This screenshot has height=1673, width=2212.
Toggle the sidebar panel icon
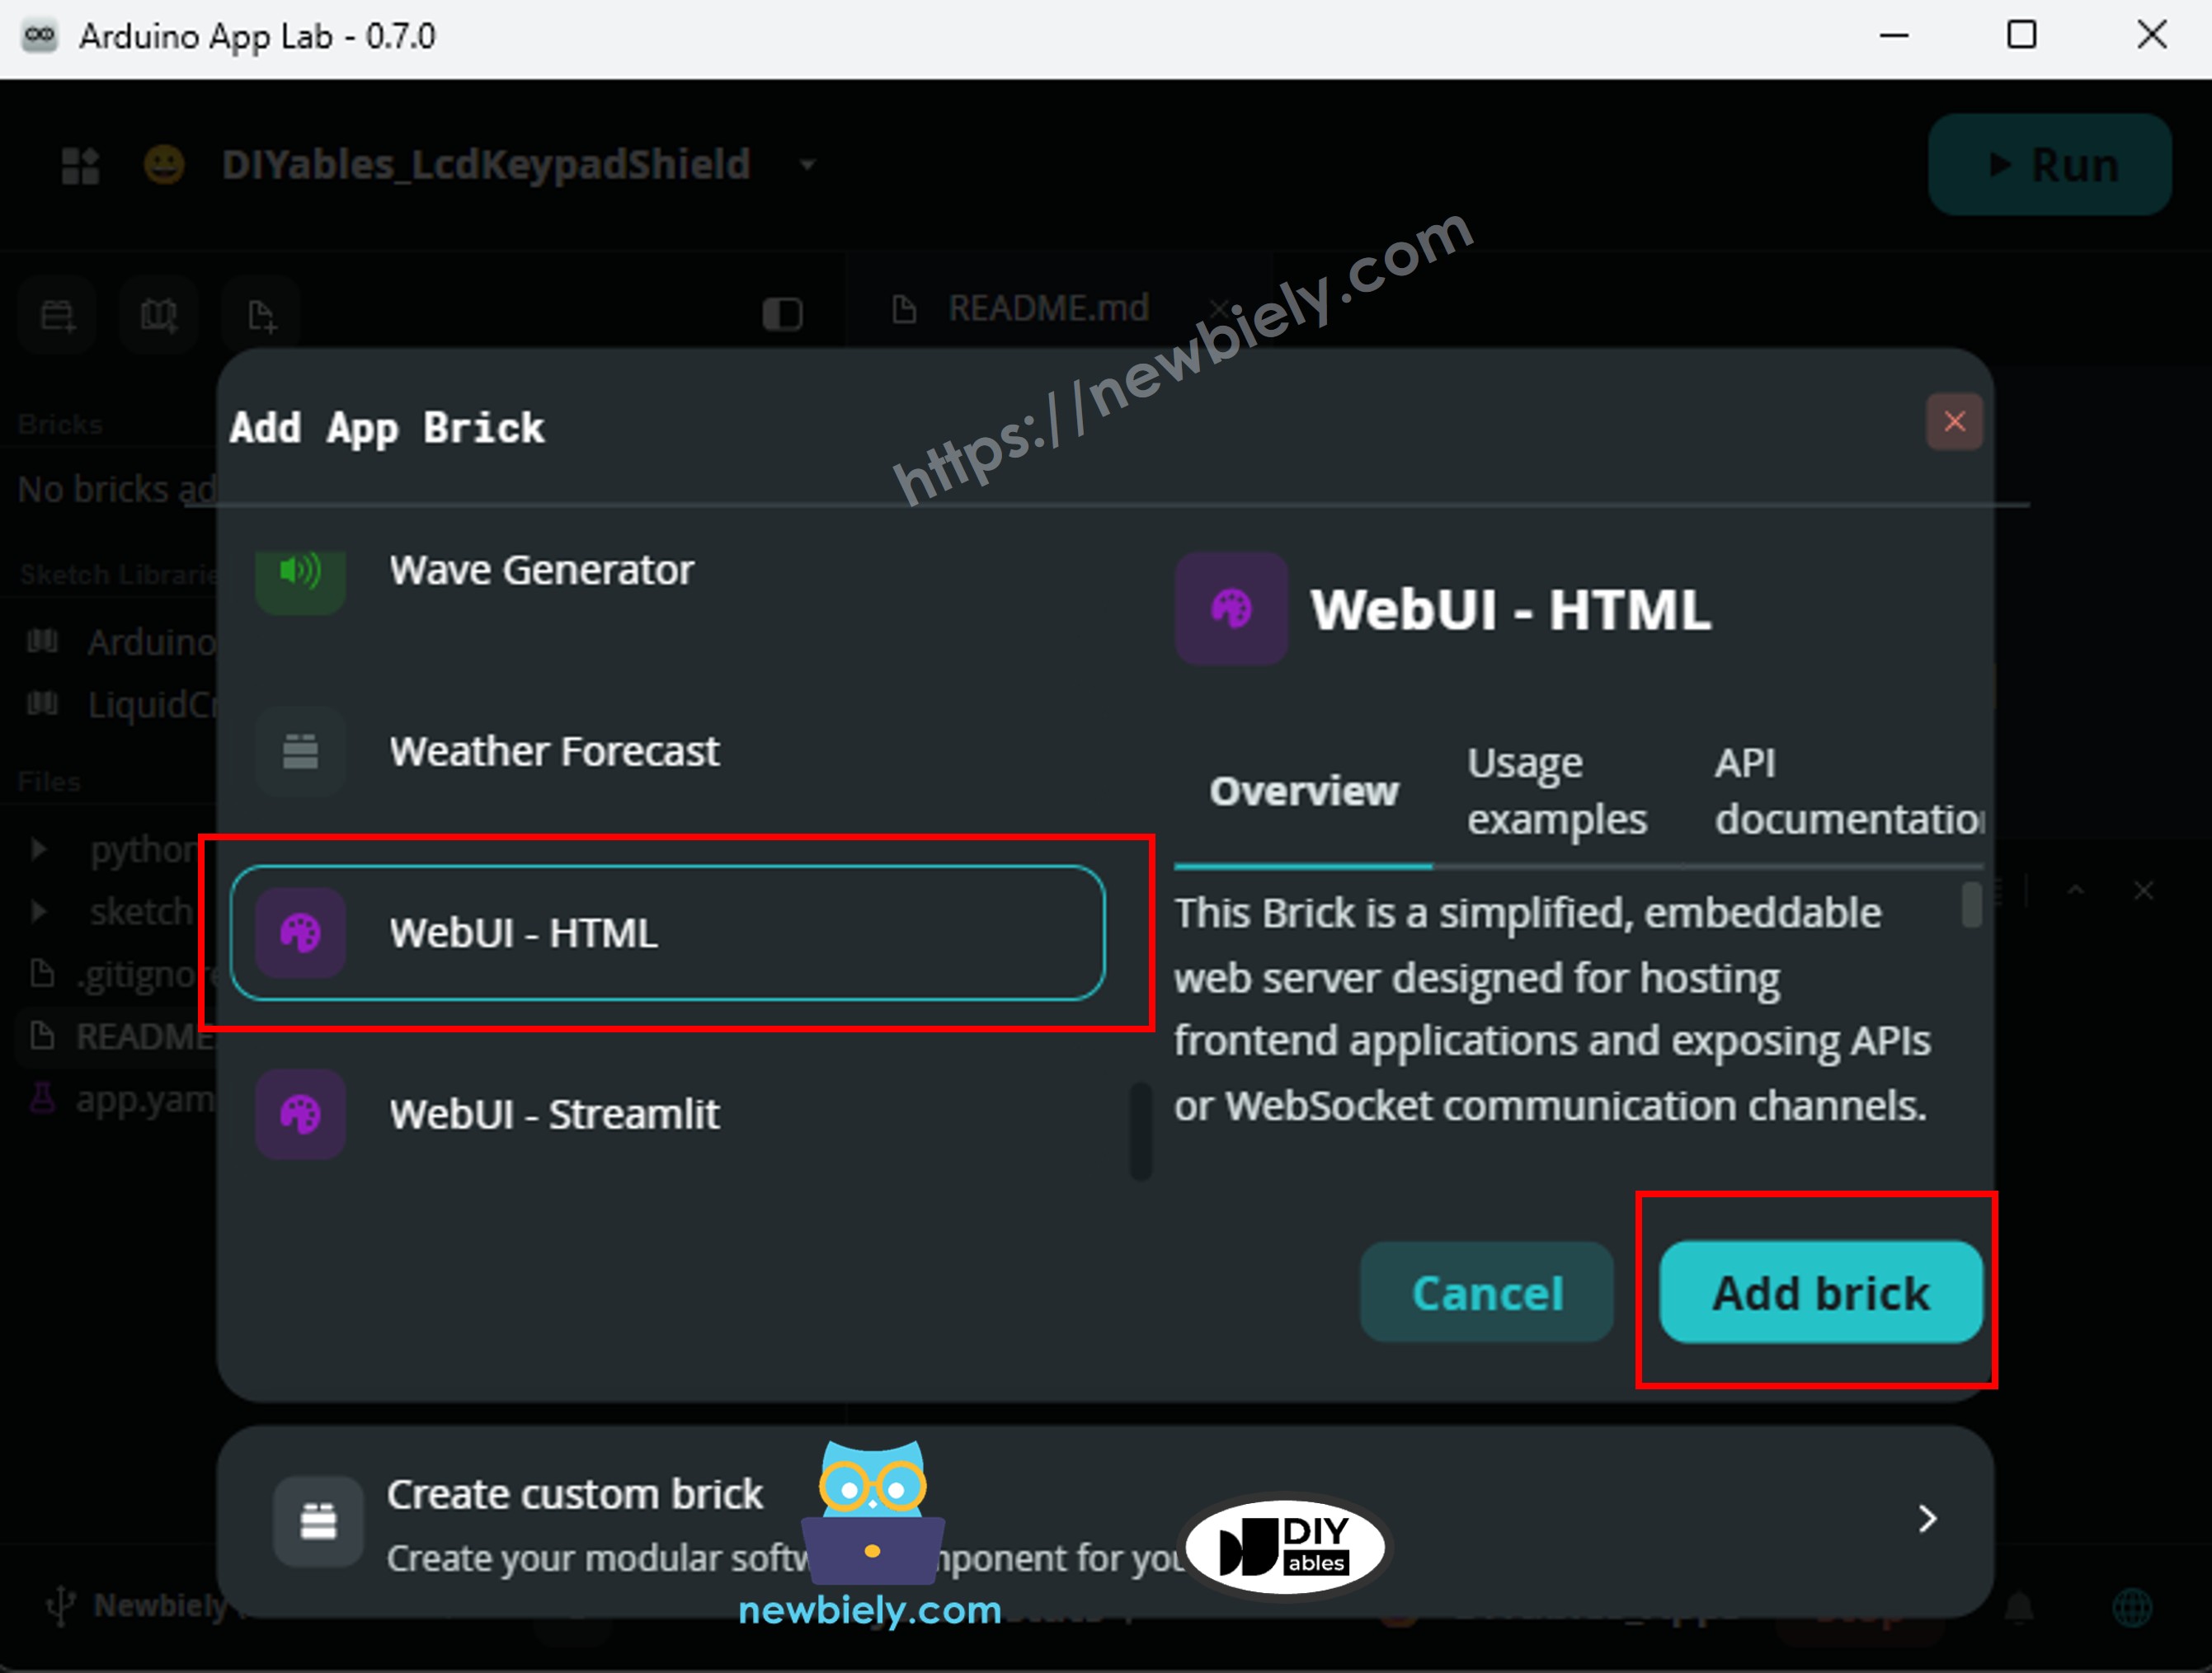782,314
